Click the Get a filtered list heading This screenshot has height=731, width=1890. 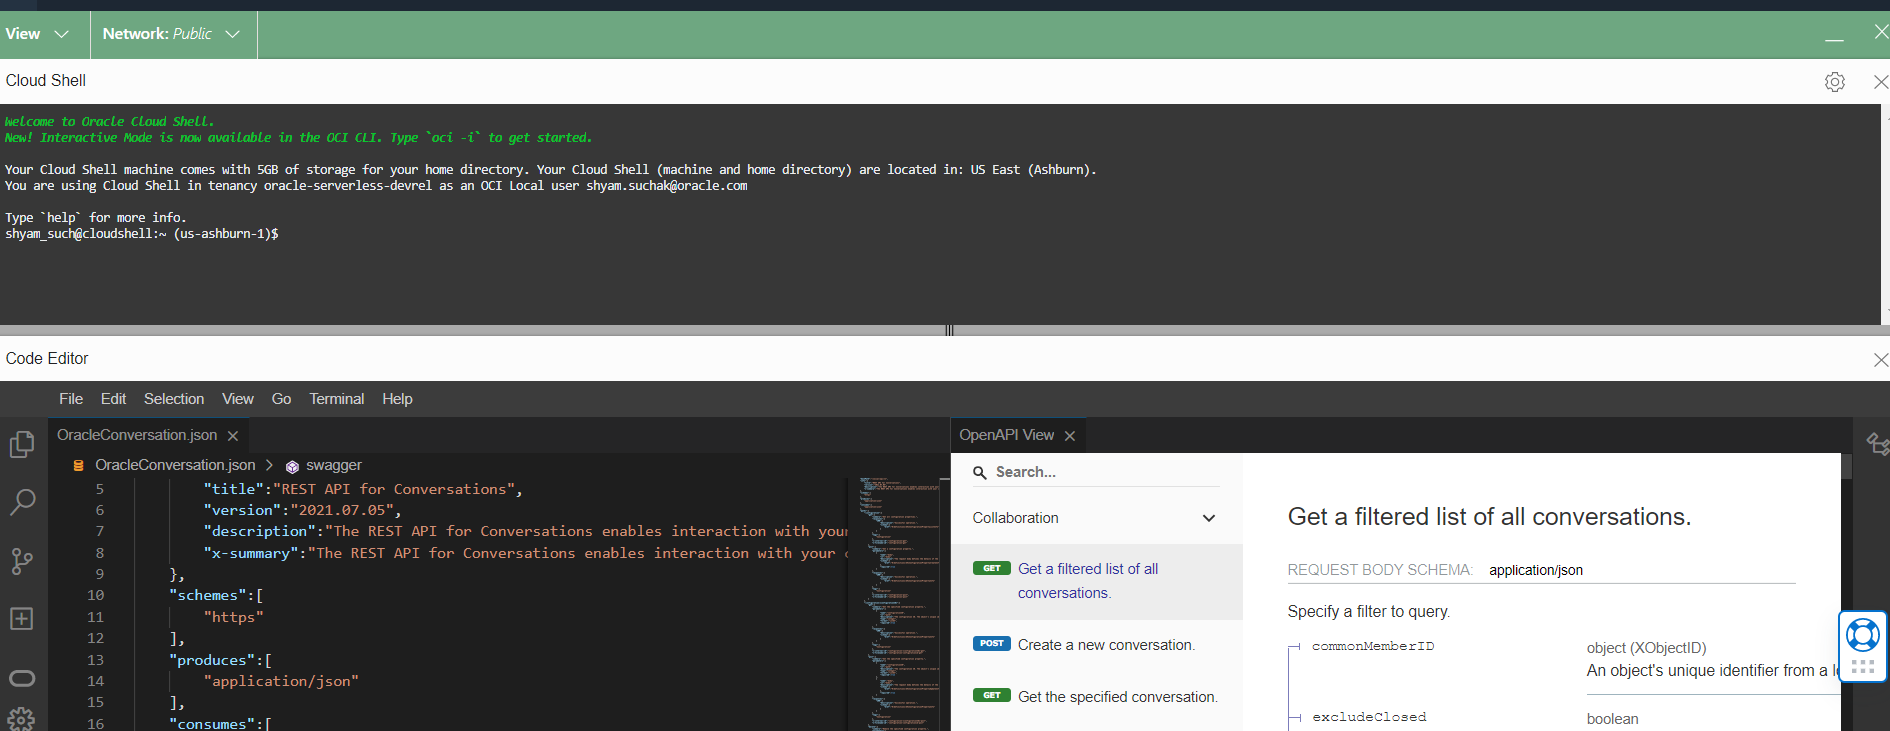pos(1489,517)
